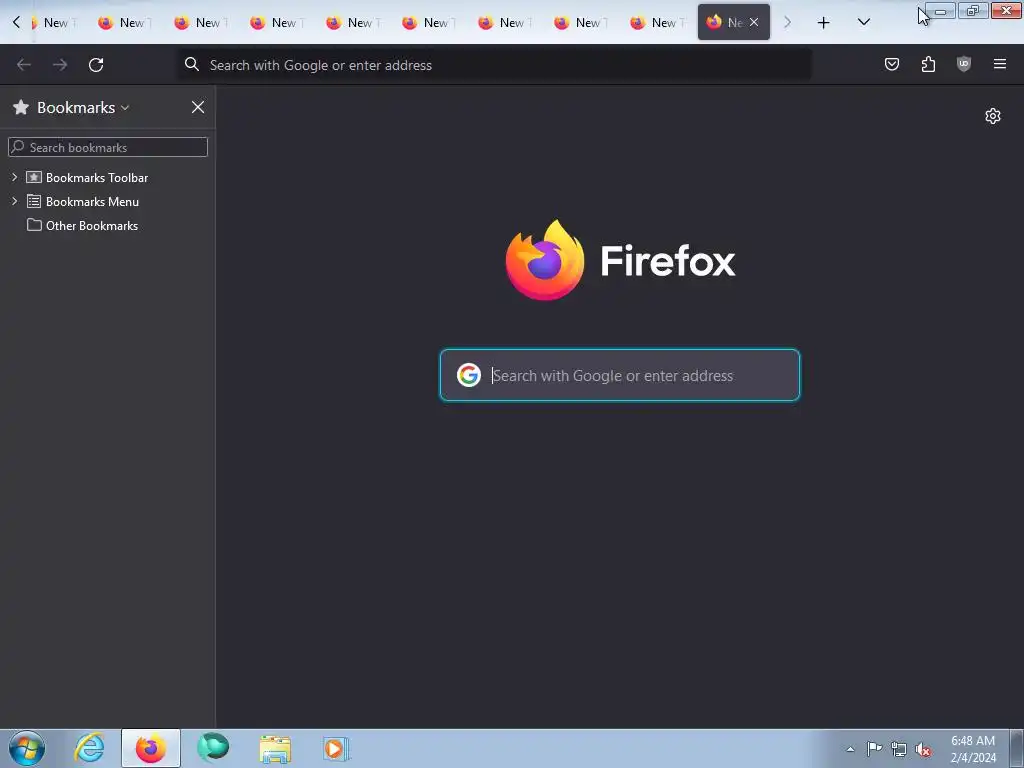Screen dimensions: 1024x768
Task: Select the Bookmarks Toolbar row
Action: 108,178
